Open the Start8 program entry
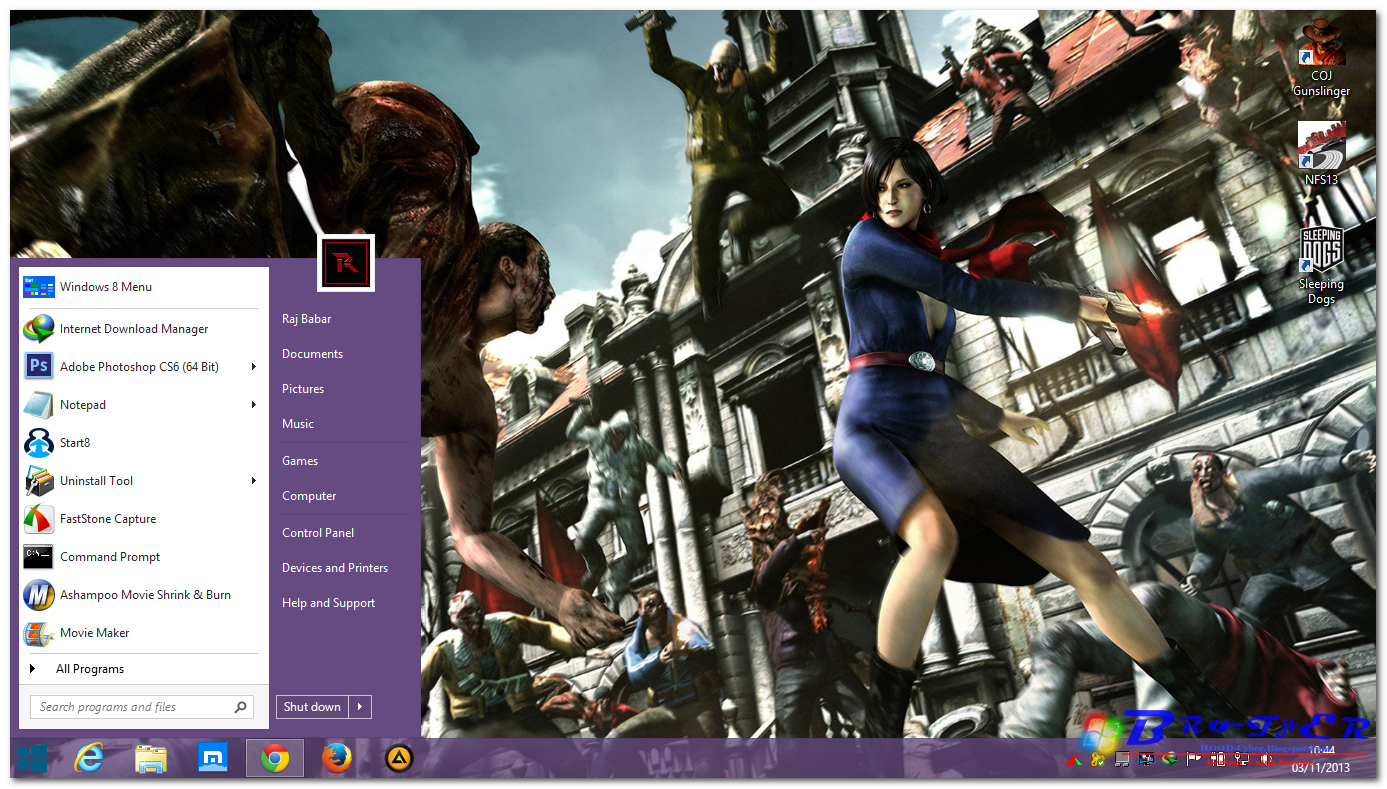 coord(144,443)
